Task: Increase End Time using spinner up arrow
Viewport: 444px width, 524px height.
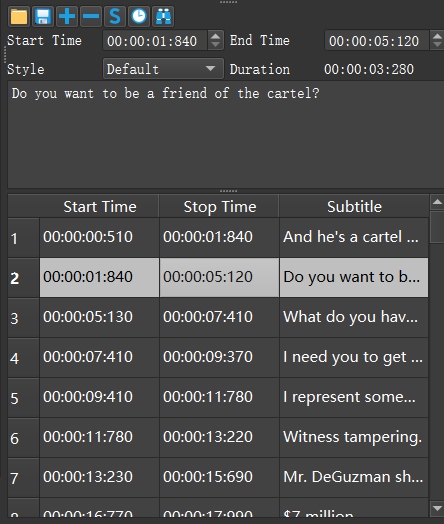Action: (x=438, y=36)
